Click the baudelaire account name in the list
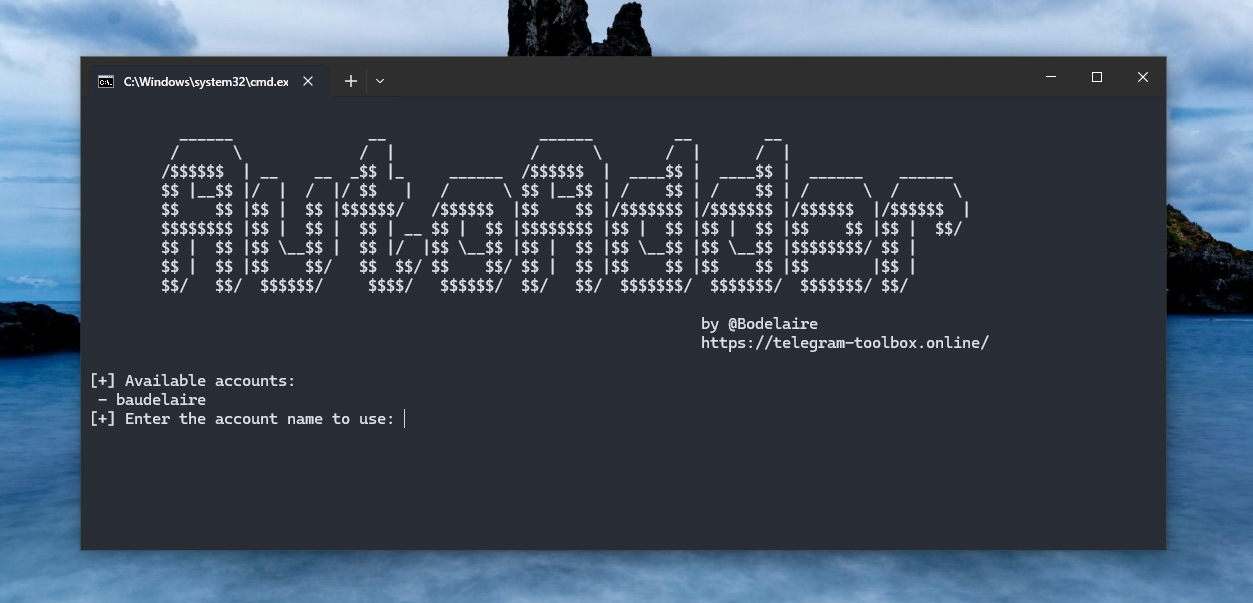1253x603 pixels. [160, 400]
